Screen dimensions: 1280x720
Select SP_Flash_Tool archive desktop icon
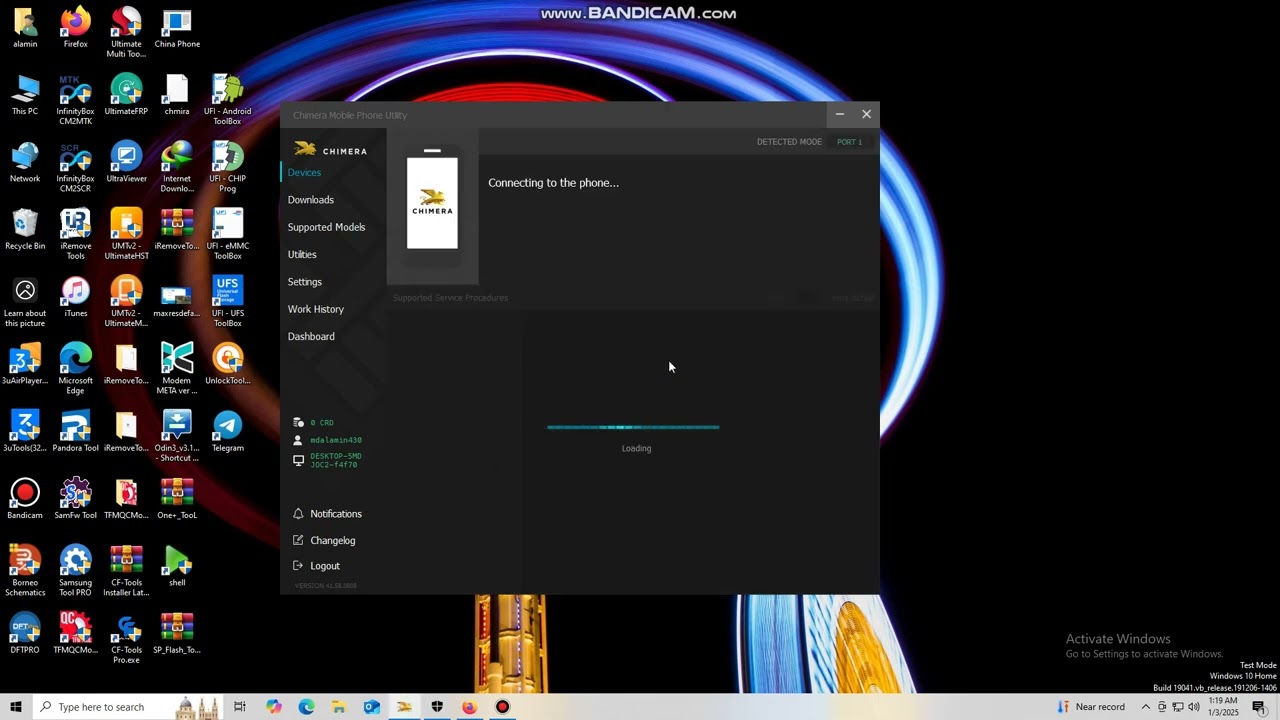tap(177, 633)
